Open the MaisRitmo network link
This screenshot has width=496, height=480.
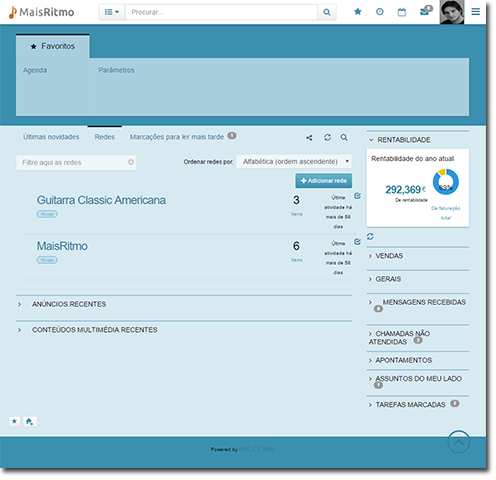click(62, 246)
